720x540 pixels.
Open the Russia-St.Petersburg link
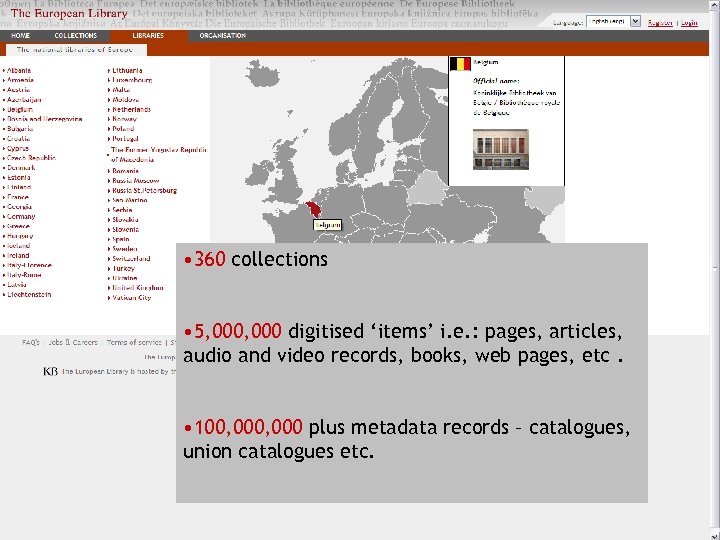(x=144, y=191)
